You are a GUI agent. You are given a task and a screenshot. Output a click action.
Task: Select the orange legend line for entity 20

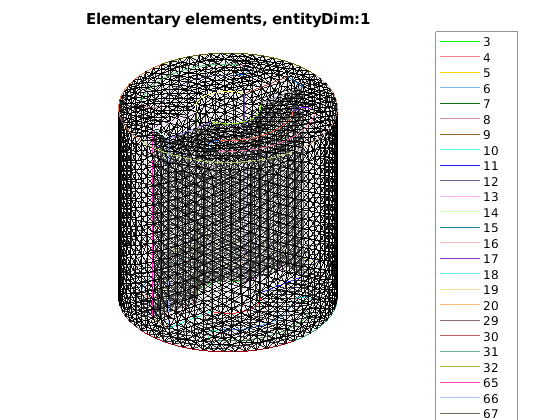(x=460, y=305)
